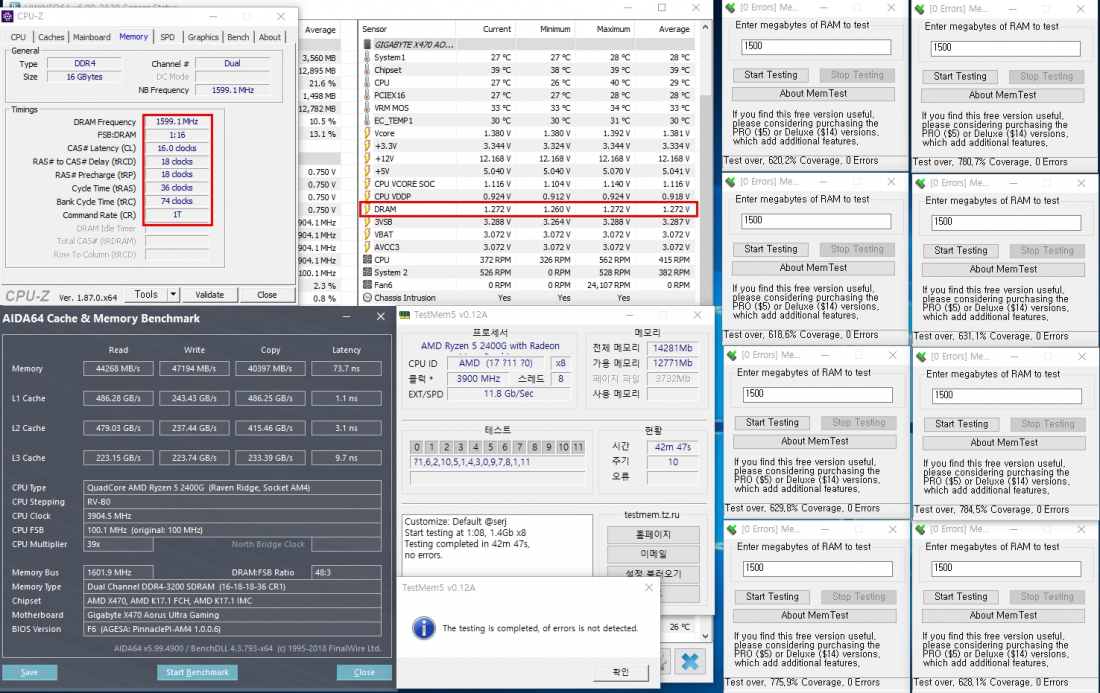Open the About tab in CPU-Z
Image resolution: width=1100 pixels, height=693 pixels.
click(x=269, y=37)
